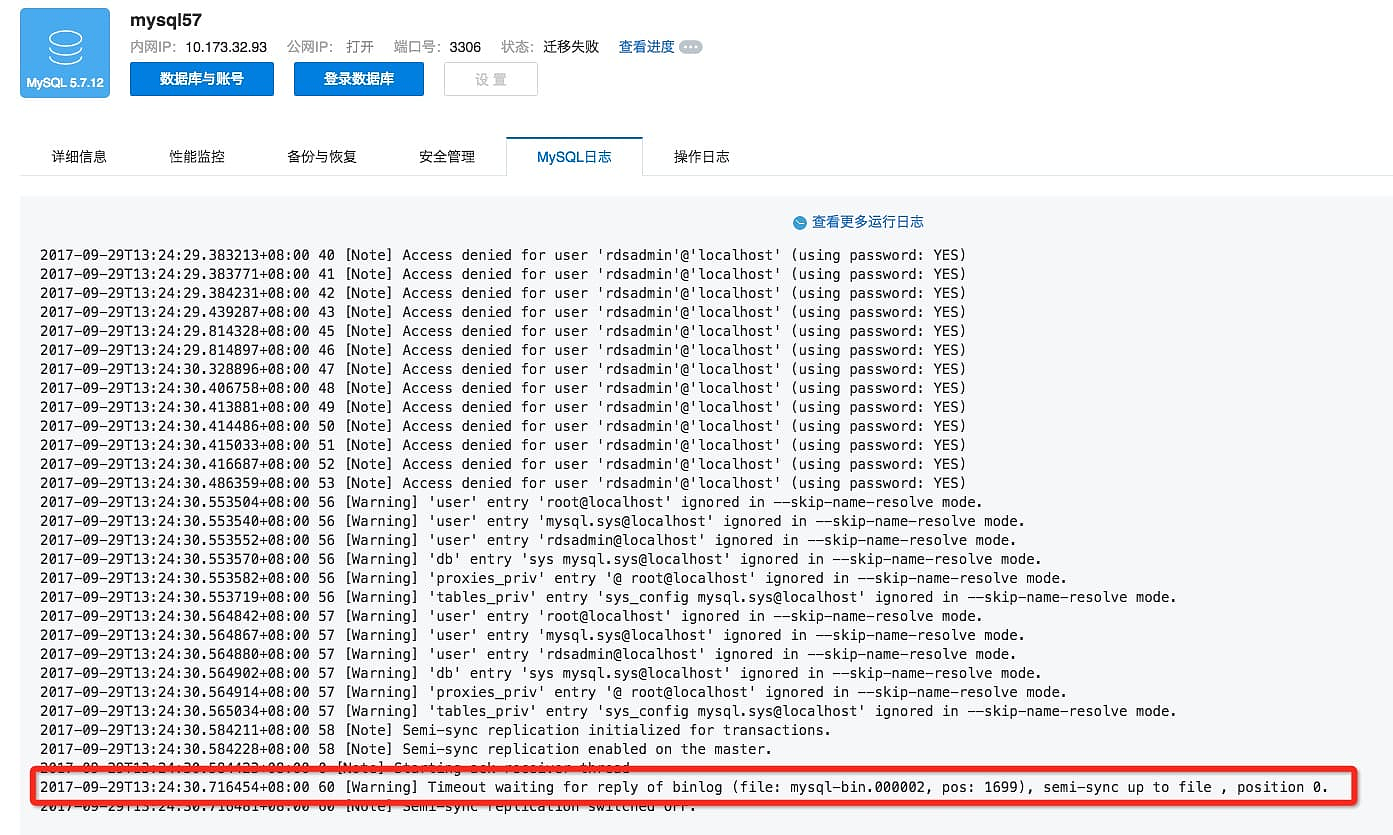Click the 迁移失败 status text

click(571, 47)
